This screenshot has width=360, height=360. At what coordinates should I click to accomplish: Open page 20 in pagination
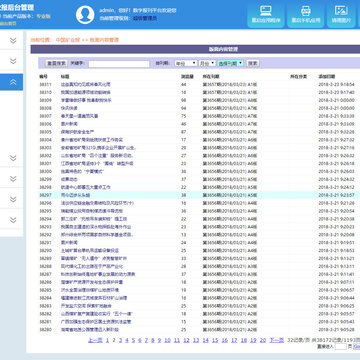coord(263,340)
